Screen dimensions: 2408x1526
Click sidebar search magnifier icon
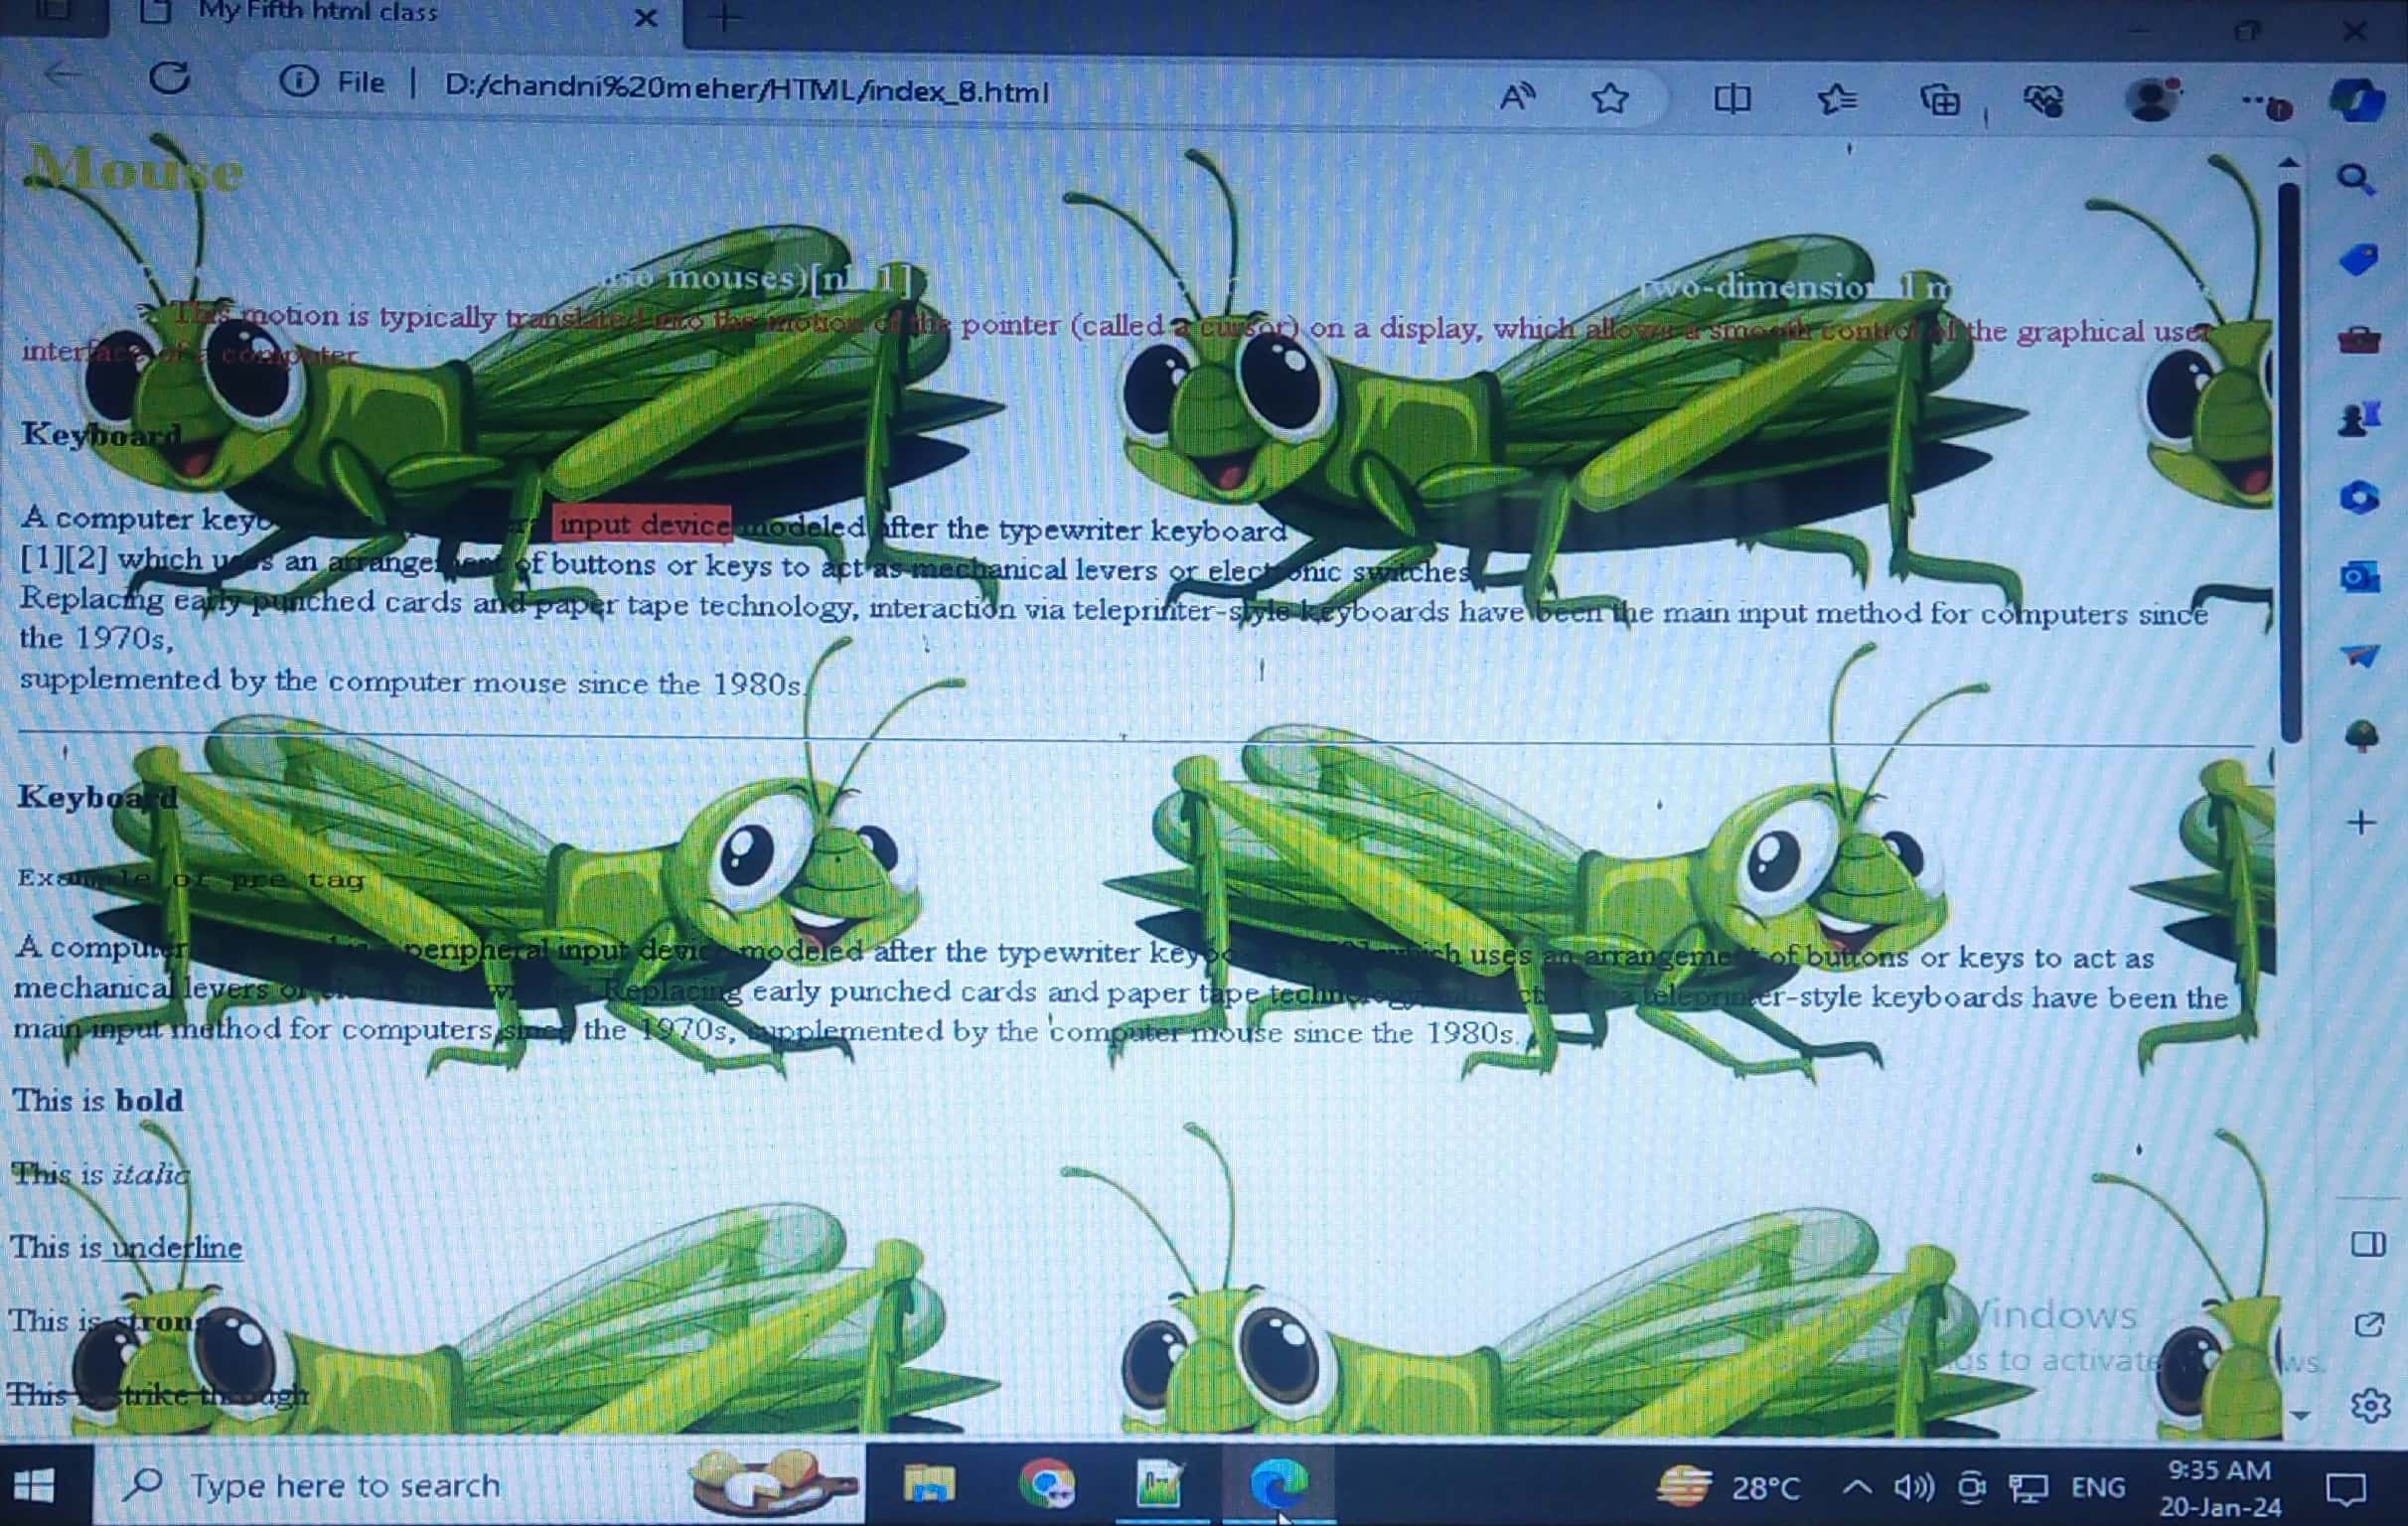(2357, 180)
